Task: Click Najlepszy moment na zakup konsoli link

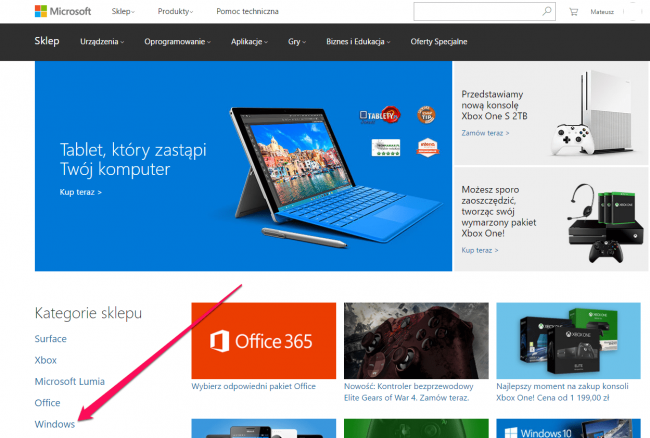Action: click(x=563, y=392)
